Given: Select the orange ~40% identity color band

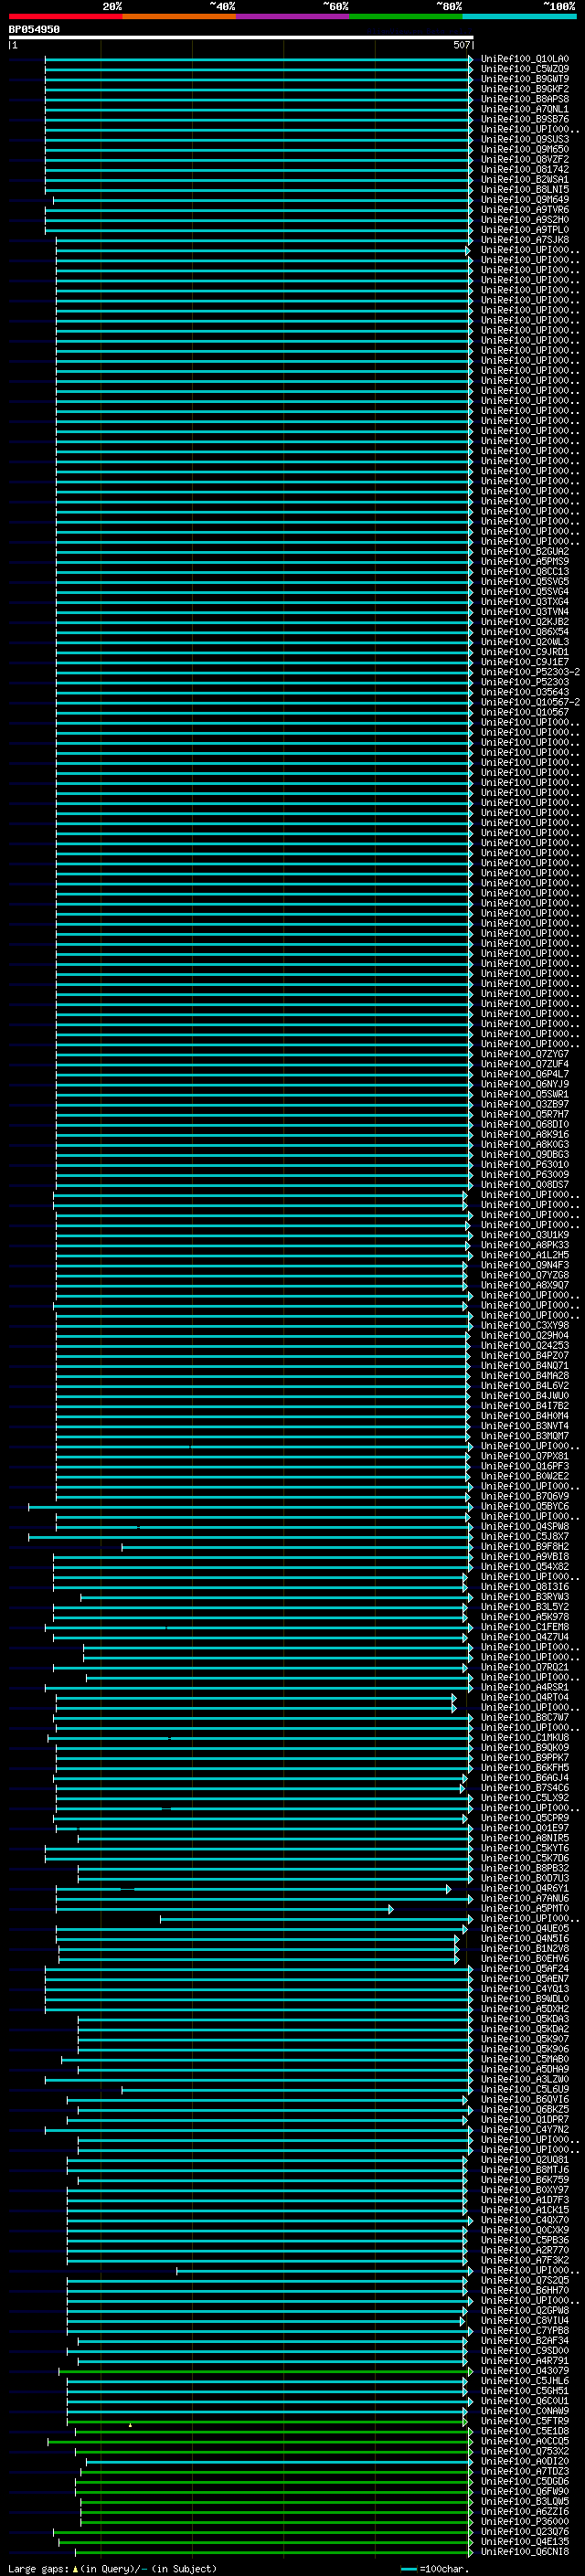Looking at the screenshot, I should click(x=178, y=16).
